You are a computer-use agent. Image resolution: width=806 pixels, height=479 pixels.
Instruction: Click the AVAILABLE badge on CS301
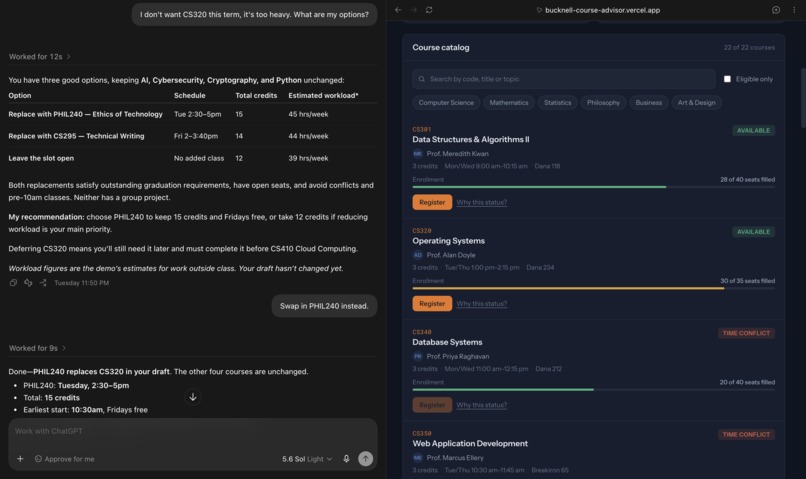pyautogui.click(x=753, y=131)
